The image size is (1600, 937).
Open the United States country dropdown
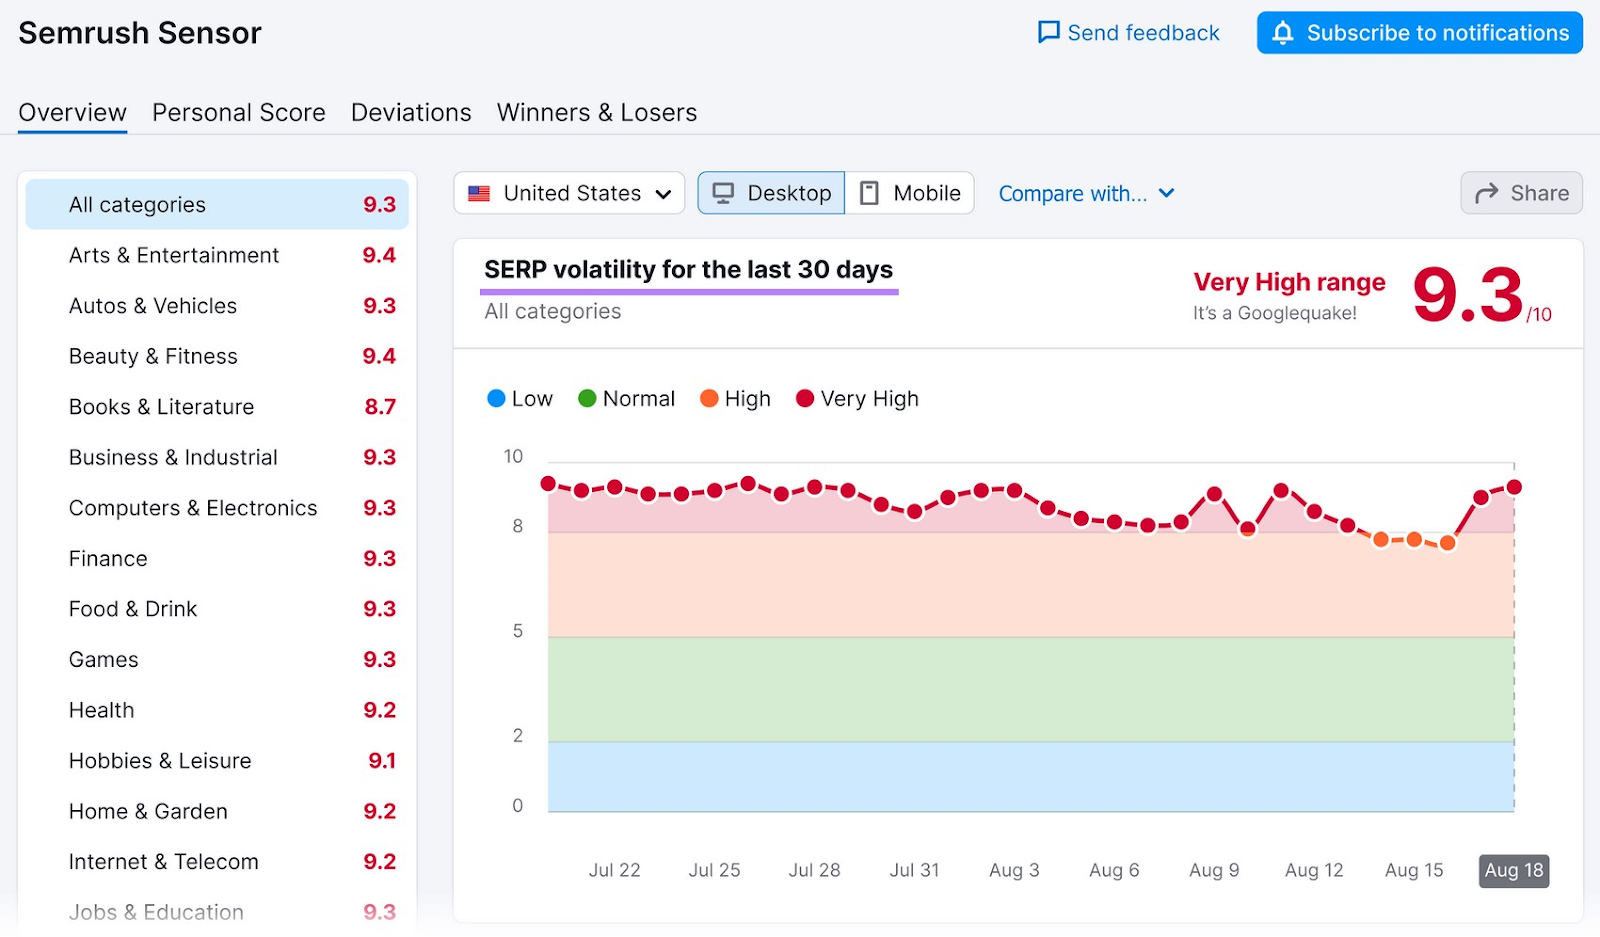(x=568, y=193)
